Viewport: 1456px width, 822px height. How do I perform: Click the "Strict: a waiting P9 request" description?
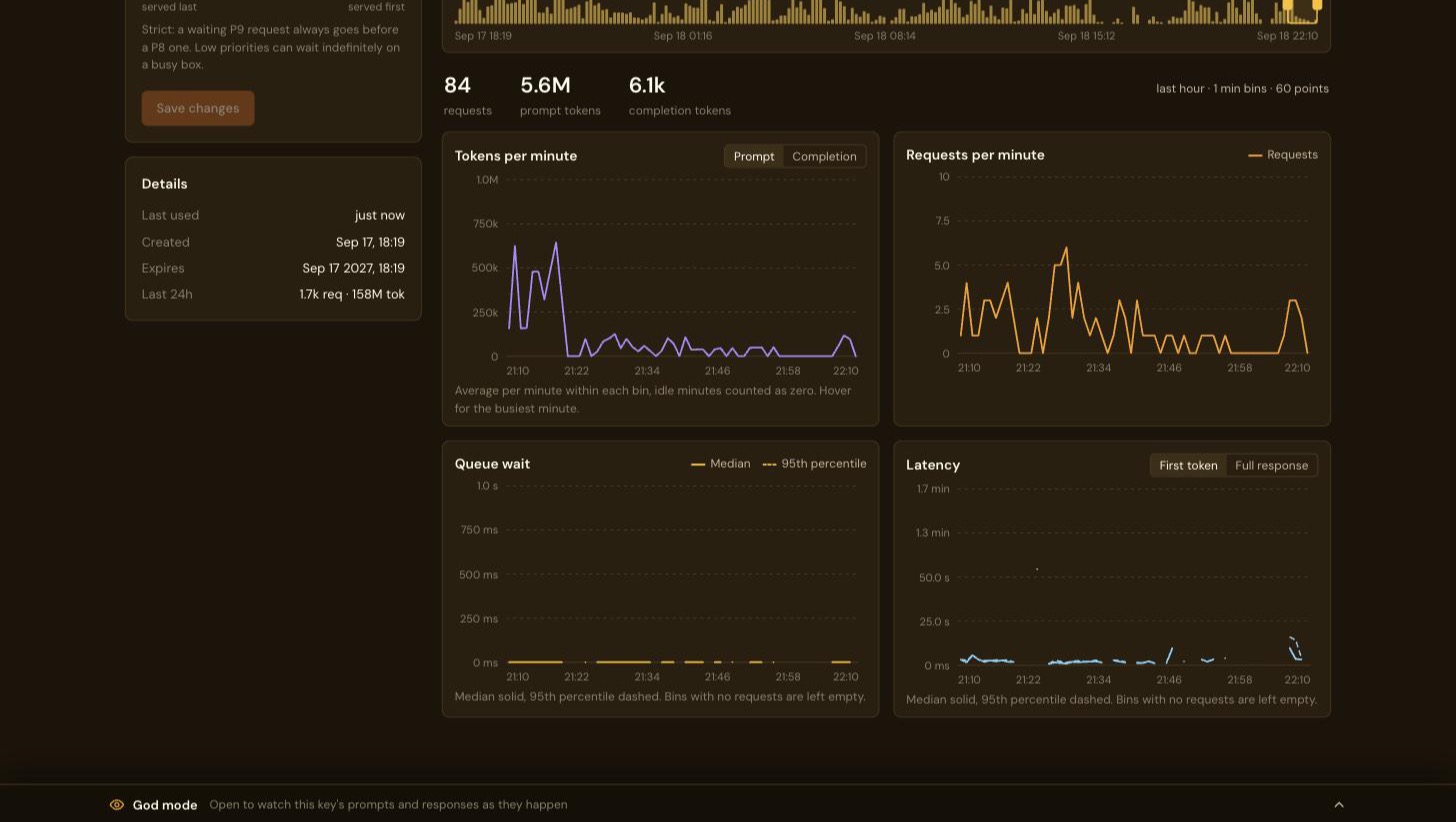coord(271,47)
